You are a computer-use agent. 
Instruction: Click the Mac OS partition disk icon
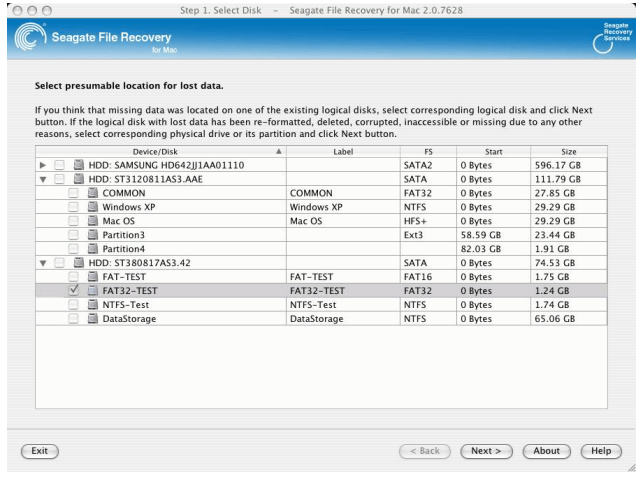coord(93,221)
